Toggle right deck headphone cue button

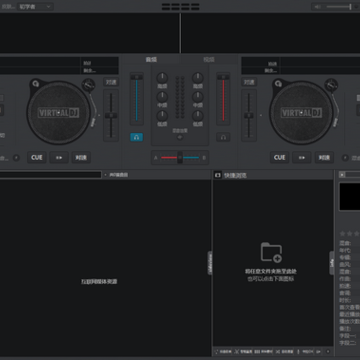point(223,137)
